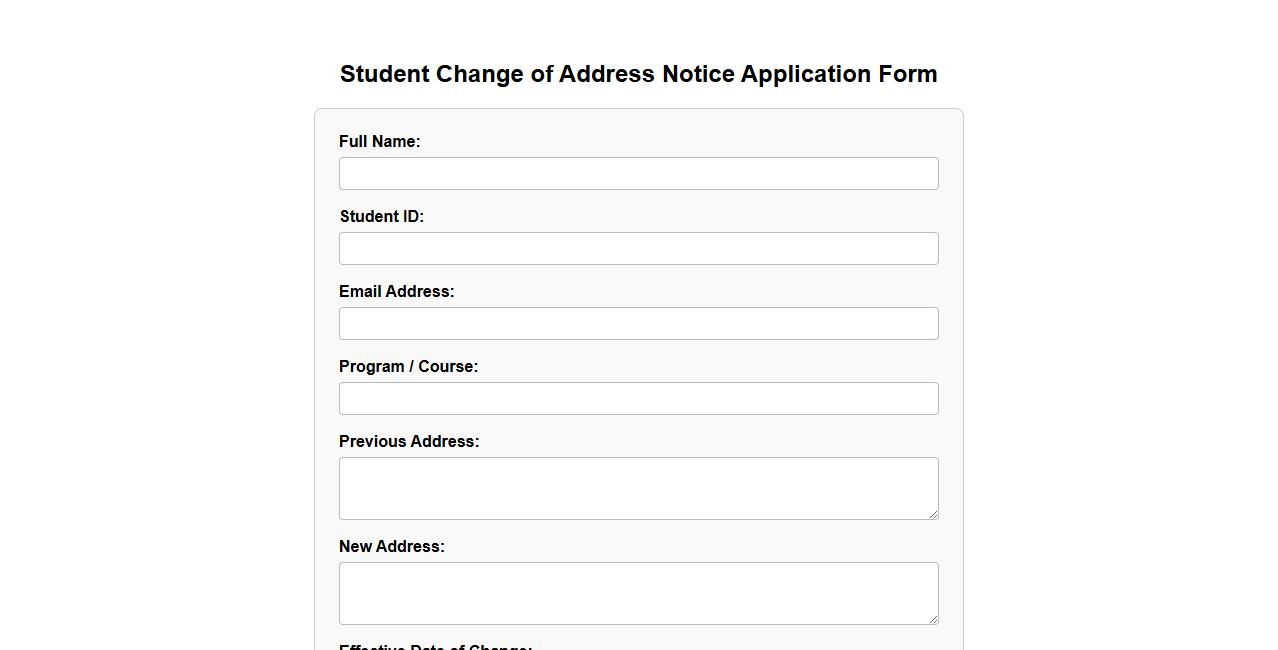Select the Previous Address label
The width and height of the screenshot is (1278, 650).
409,441
